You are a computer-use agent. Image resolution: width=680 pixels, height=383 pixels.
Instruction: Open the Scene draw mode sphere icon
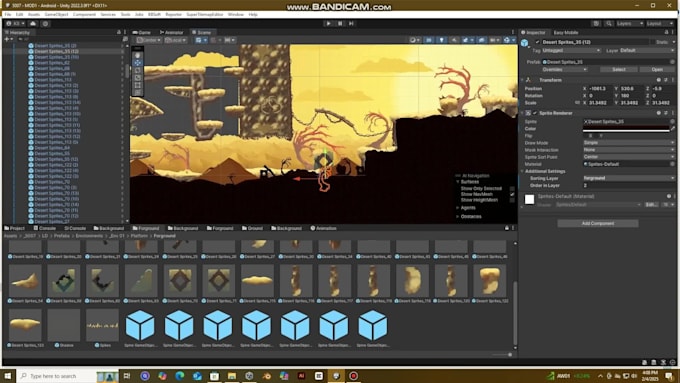(414, 40)
